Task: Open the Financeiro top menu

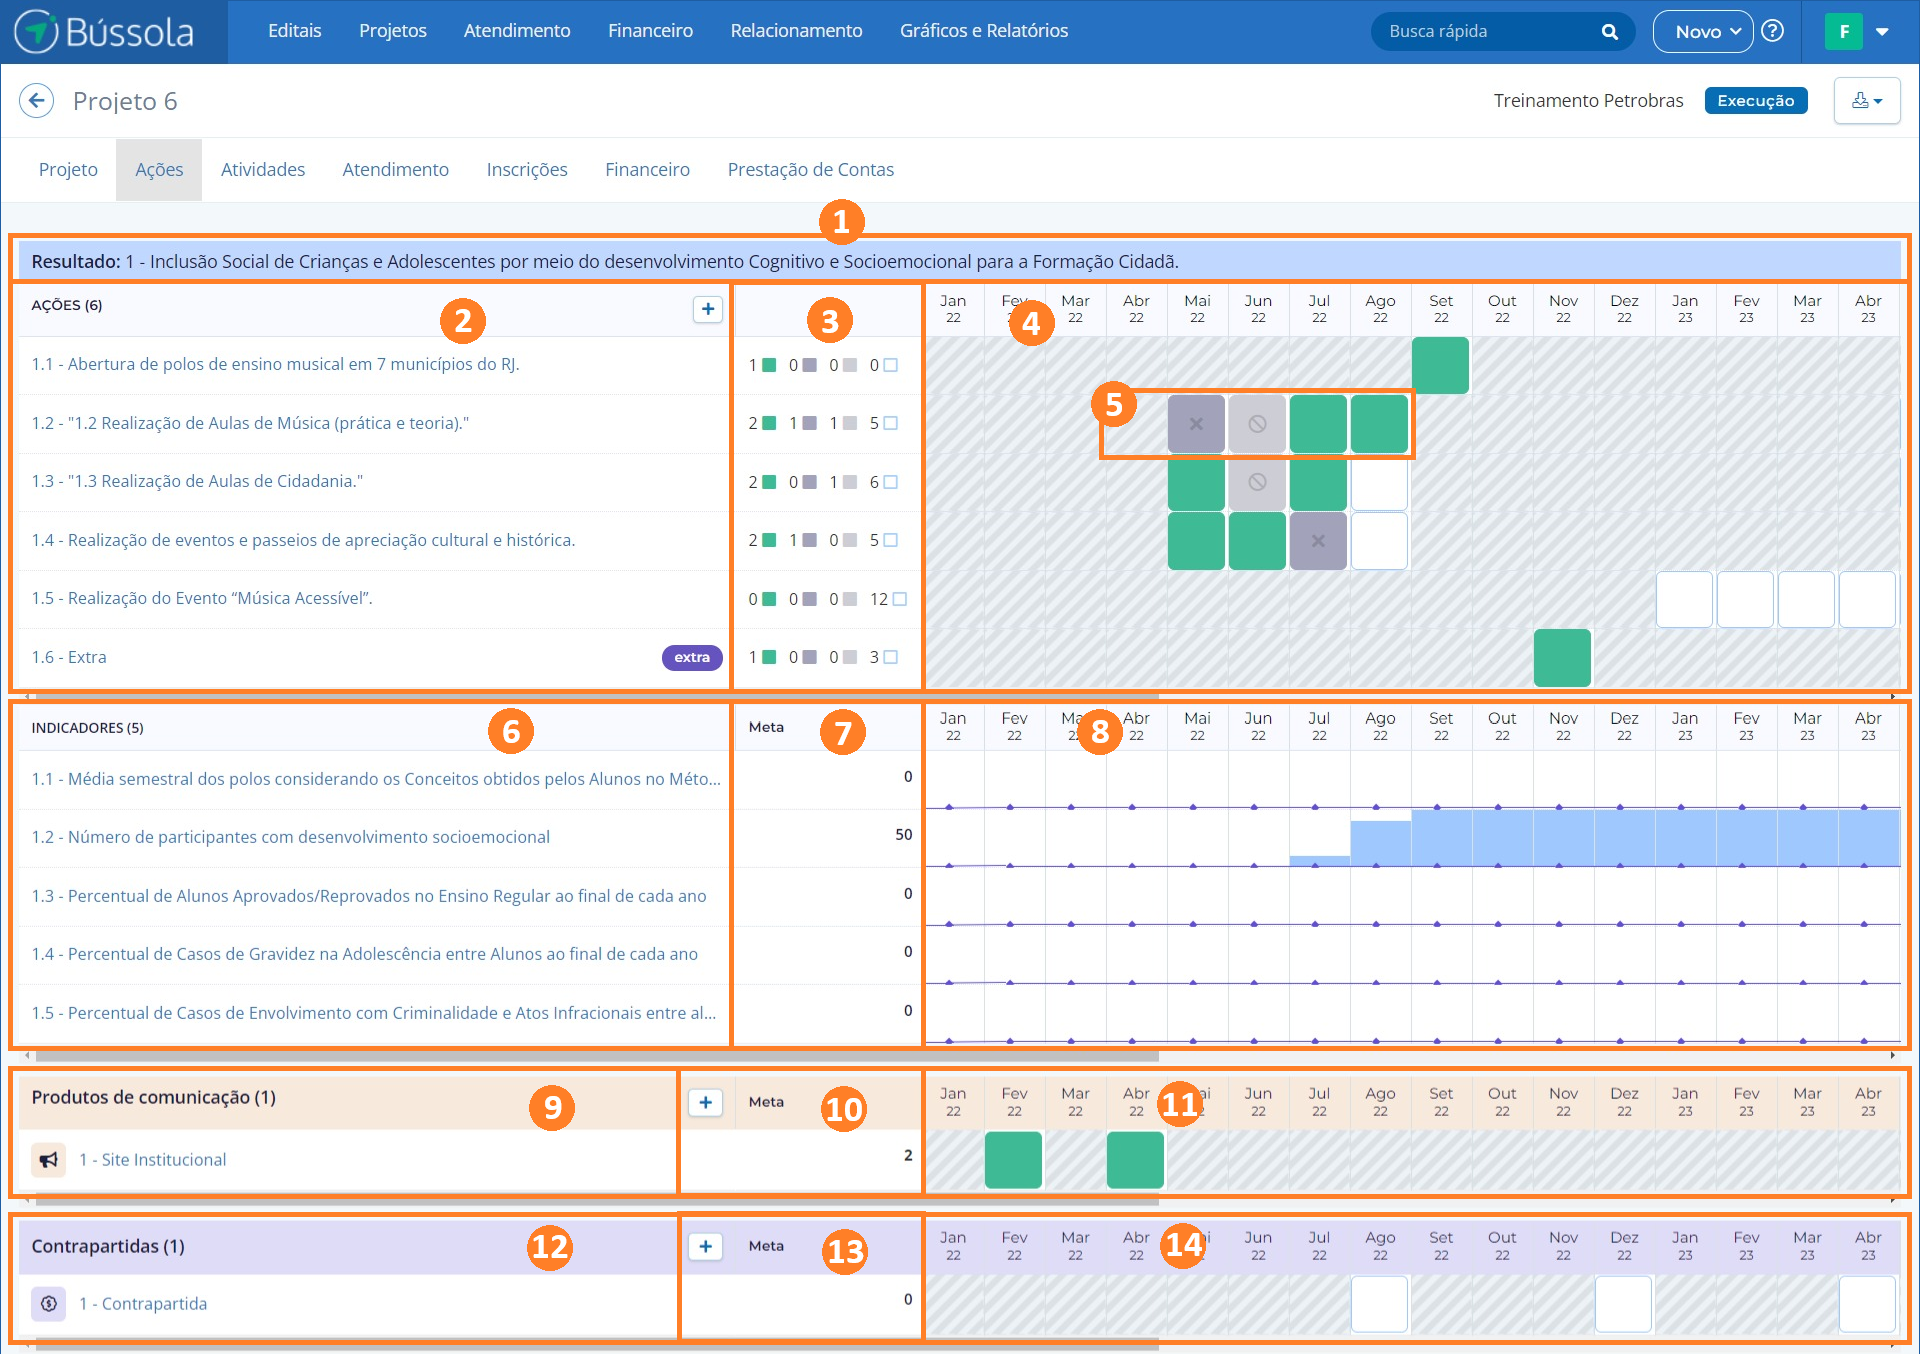Action: [650, 31]
